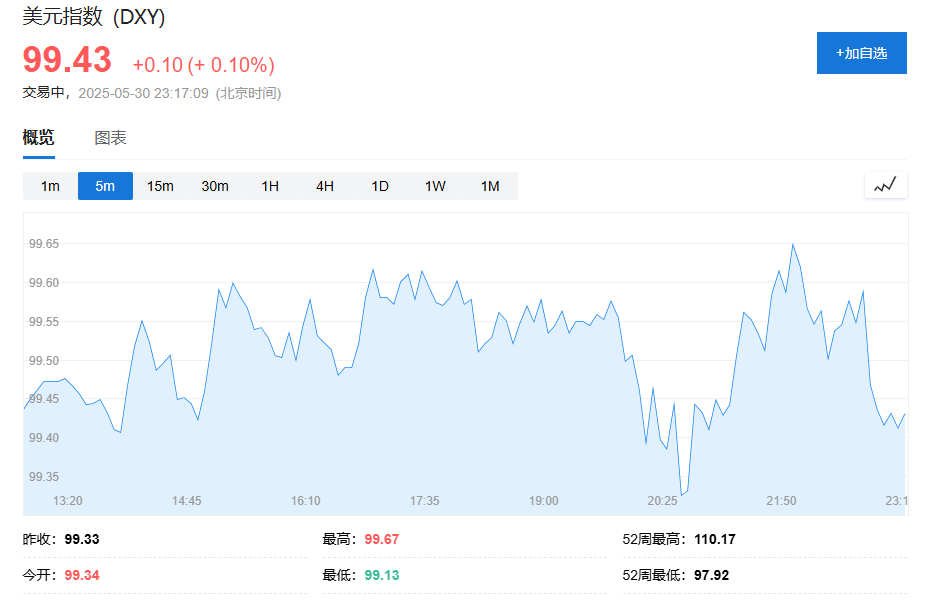The width and height of the screenshot is (926, 600).
Task: Click the chart peak near 21:50
Action: pos(792,244)
